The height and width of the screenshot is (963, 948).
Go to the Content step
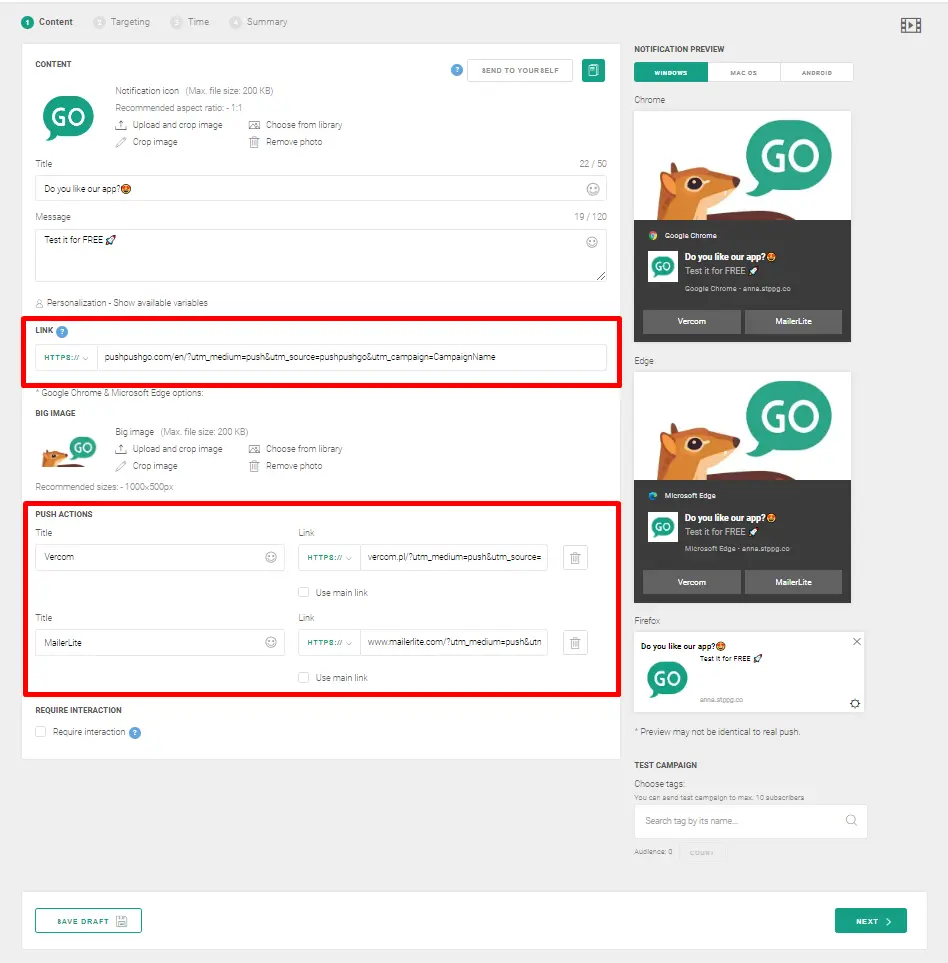click(x=47, y=22)
